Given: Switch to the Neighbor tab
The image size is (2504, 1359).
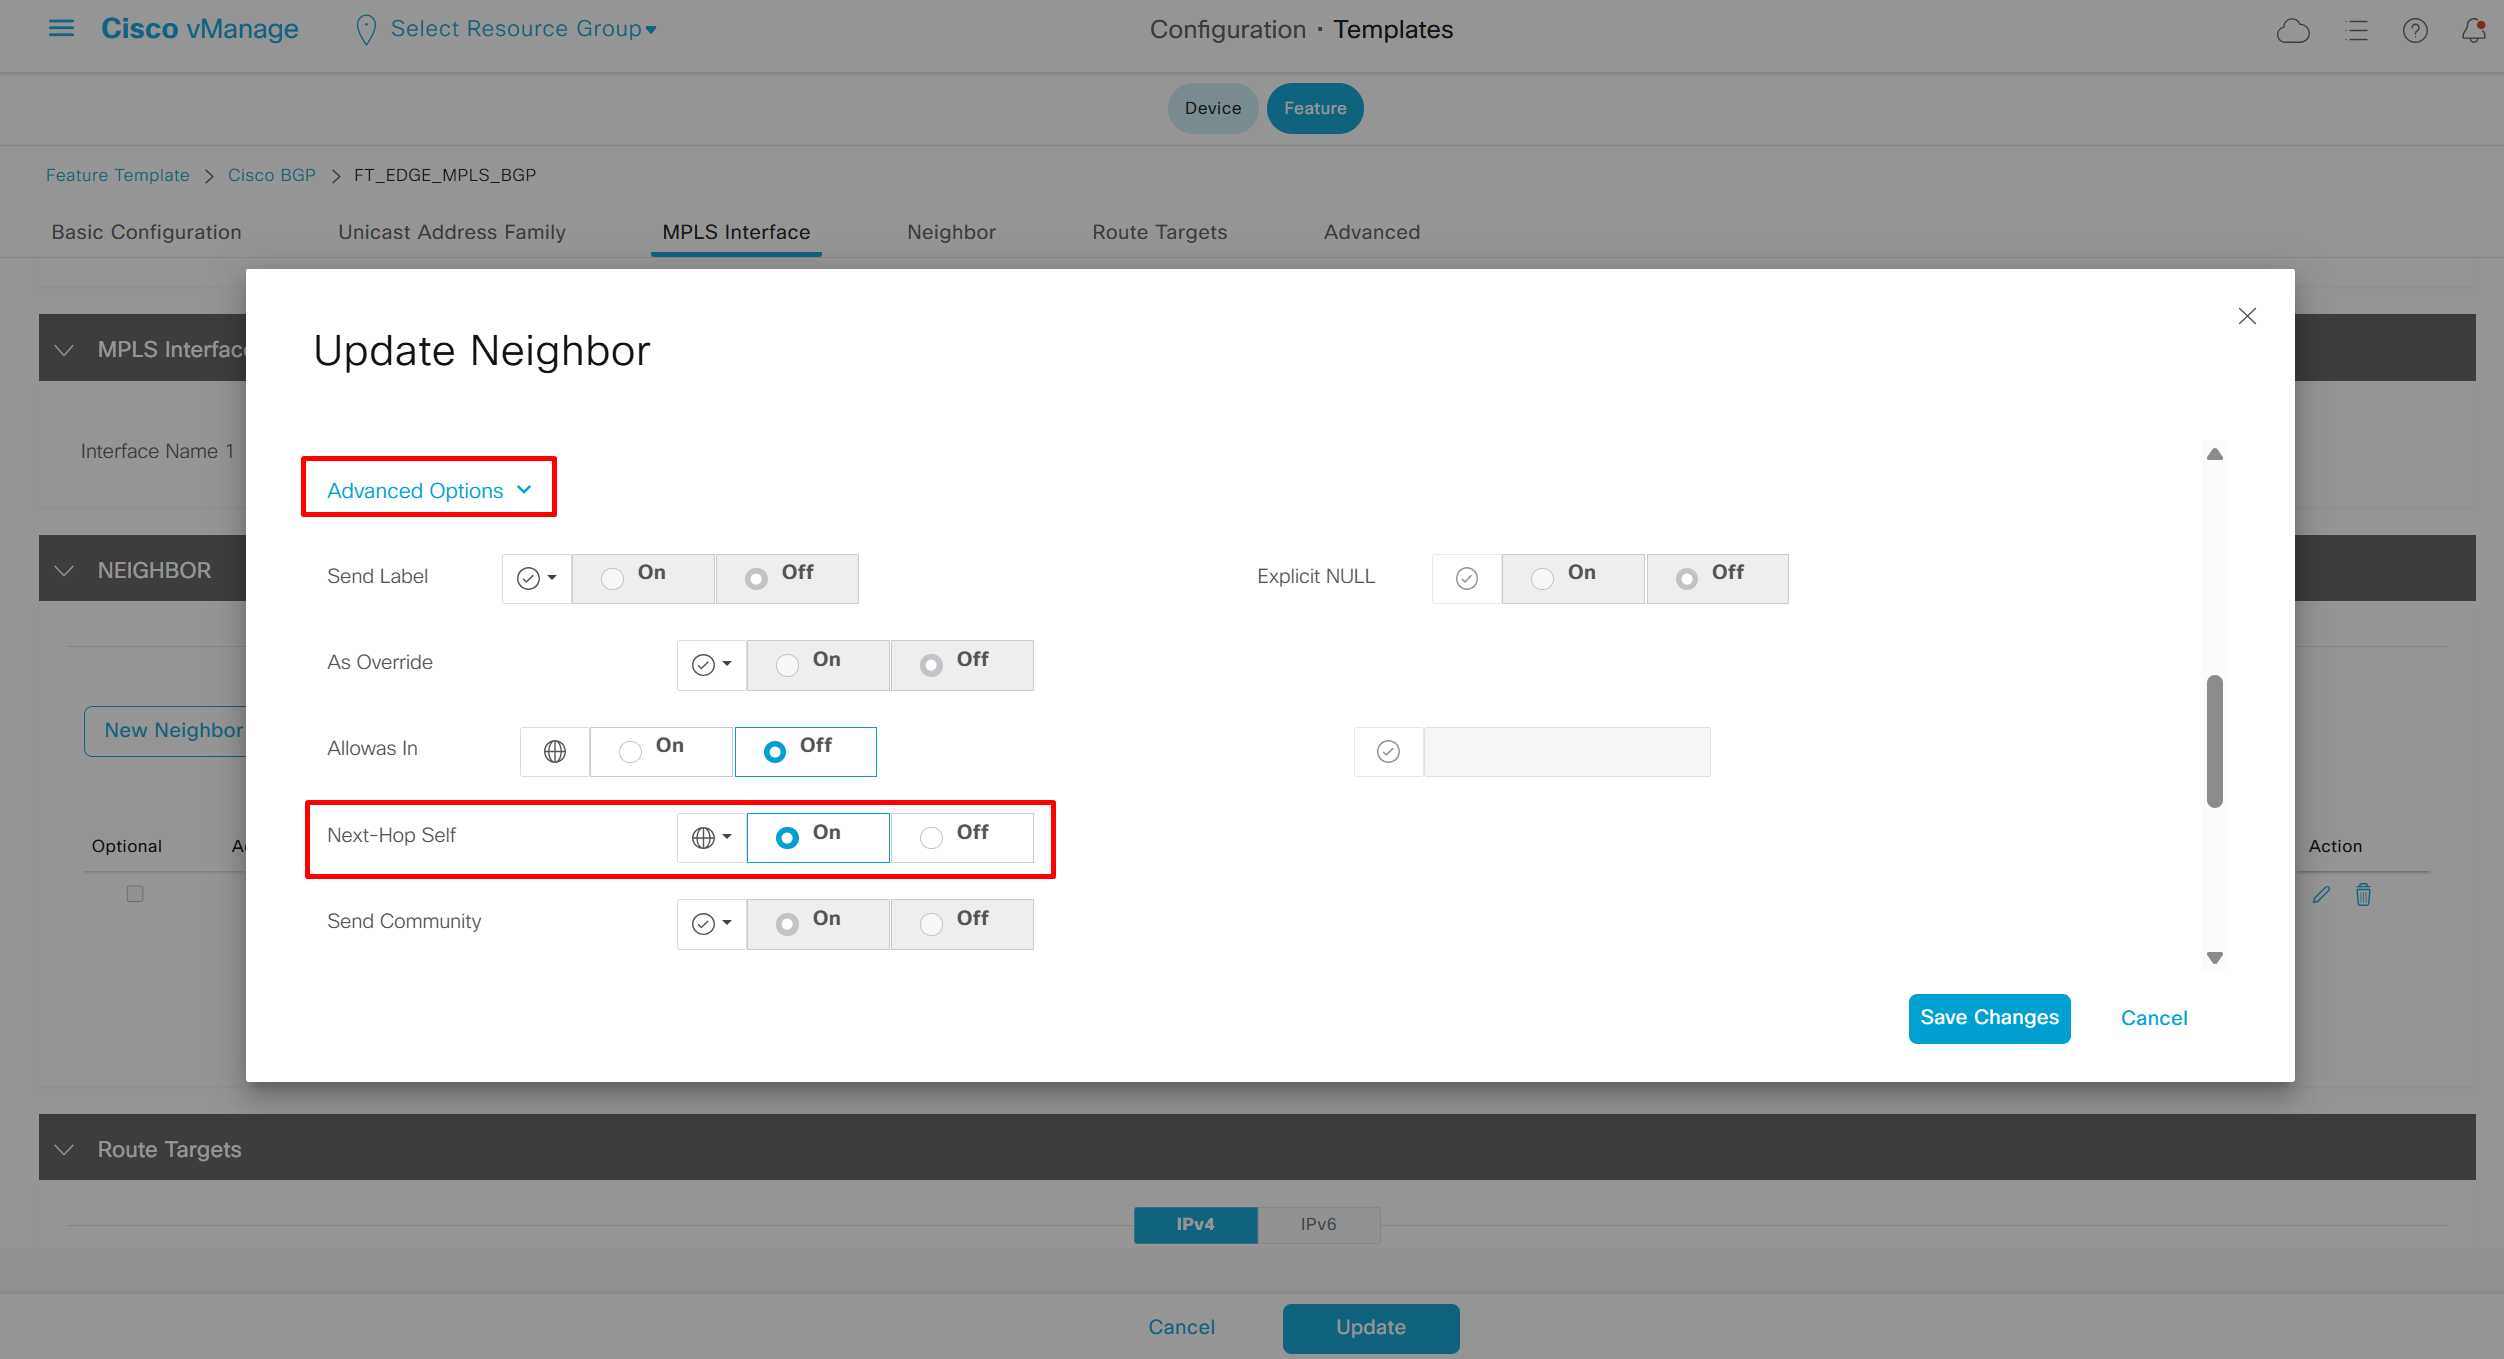Looking at the screenshot, I should (x=951, y=232).
